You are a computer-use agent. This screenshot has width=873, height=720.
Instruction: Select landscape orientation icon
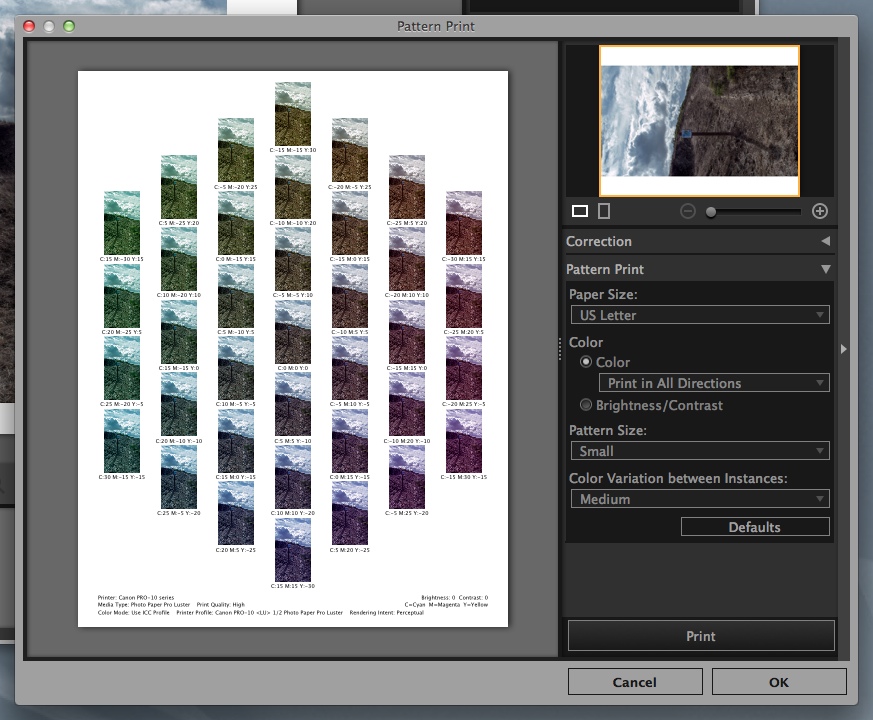[x=580, y=211]
